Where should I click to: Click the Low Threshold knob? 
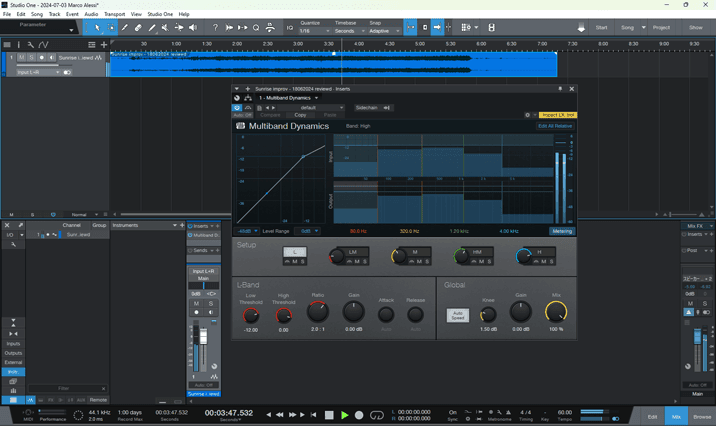tap(251, 315)
